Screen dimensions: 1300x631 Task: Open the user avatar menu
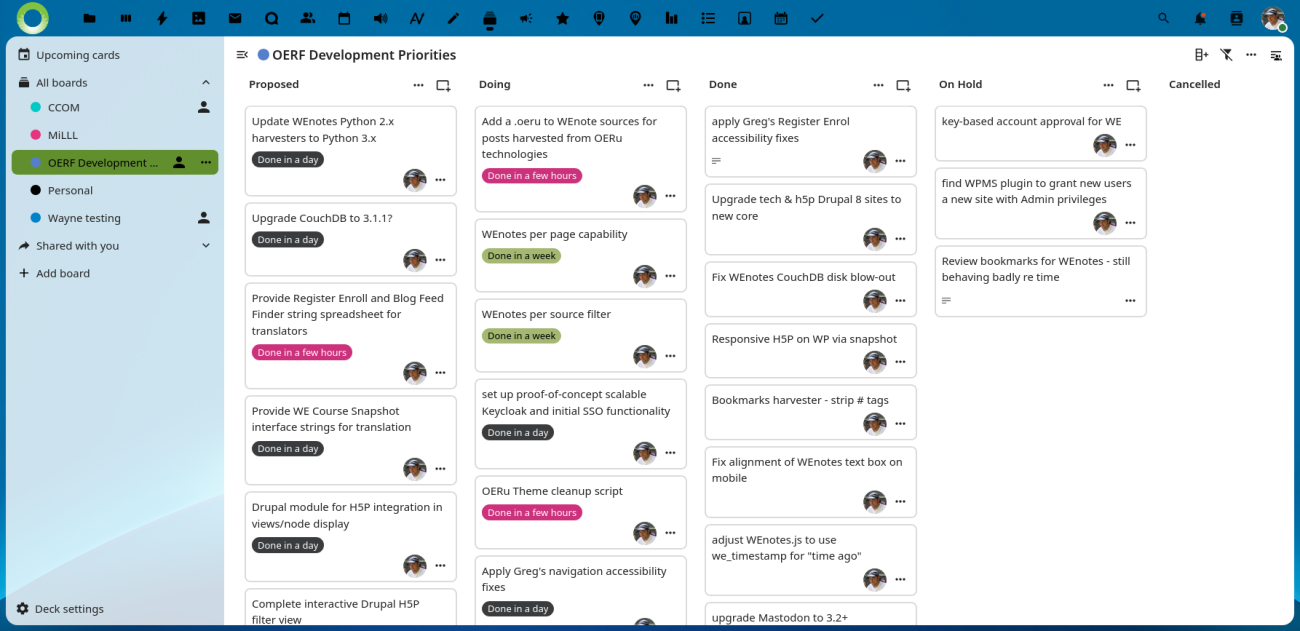(x=1272, y=18)
